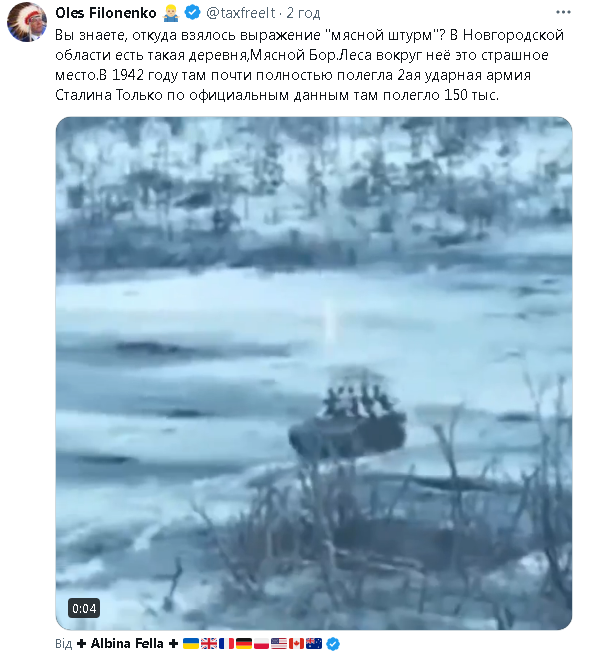Click the blue verified badge beside Oles Filonenko
The width and height of the screenshot is (589, 658).
[193, 13]
